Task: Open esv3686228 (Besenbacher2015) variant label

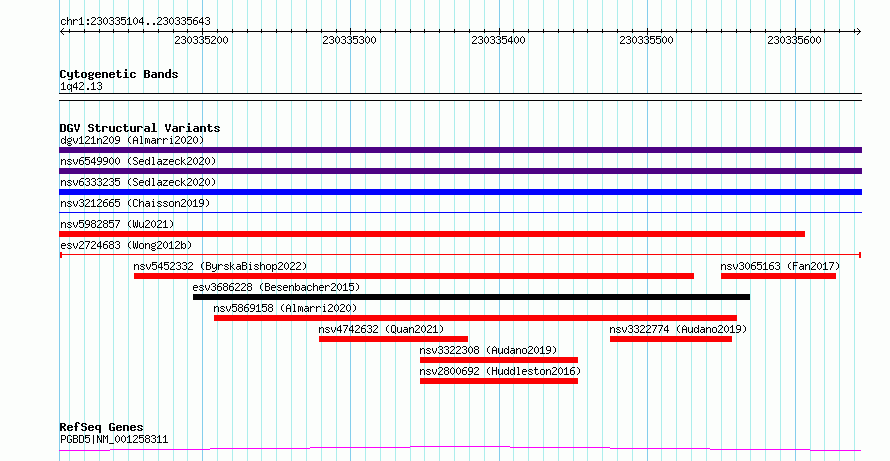Action: [276, 287]
